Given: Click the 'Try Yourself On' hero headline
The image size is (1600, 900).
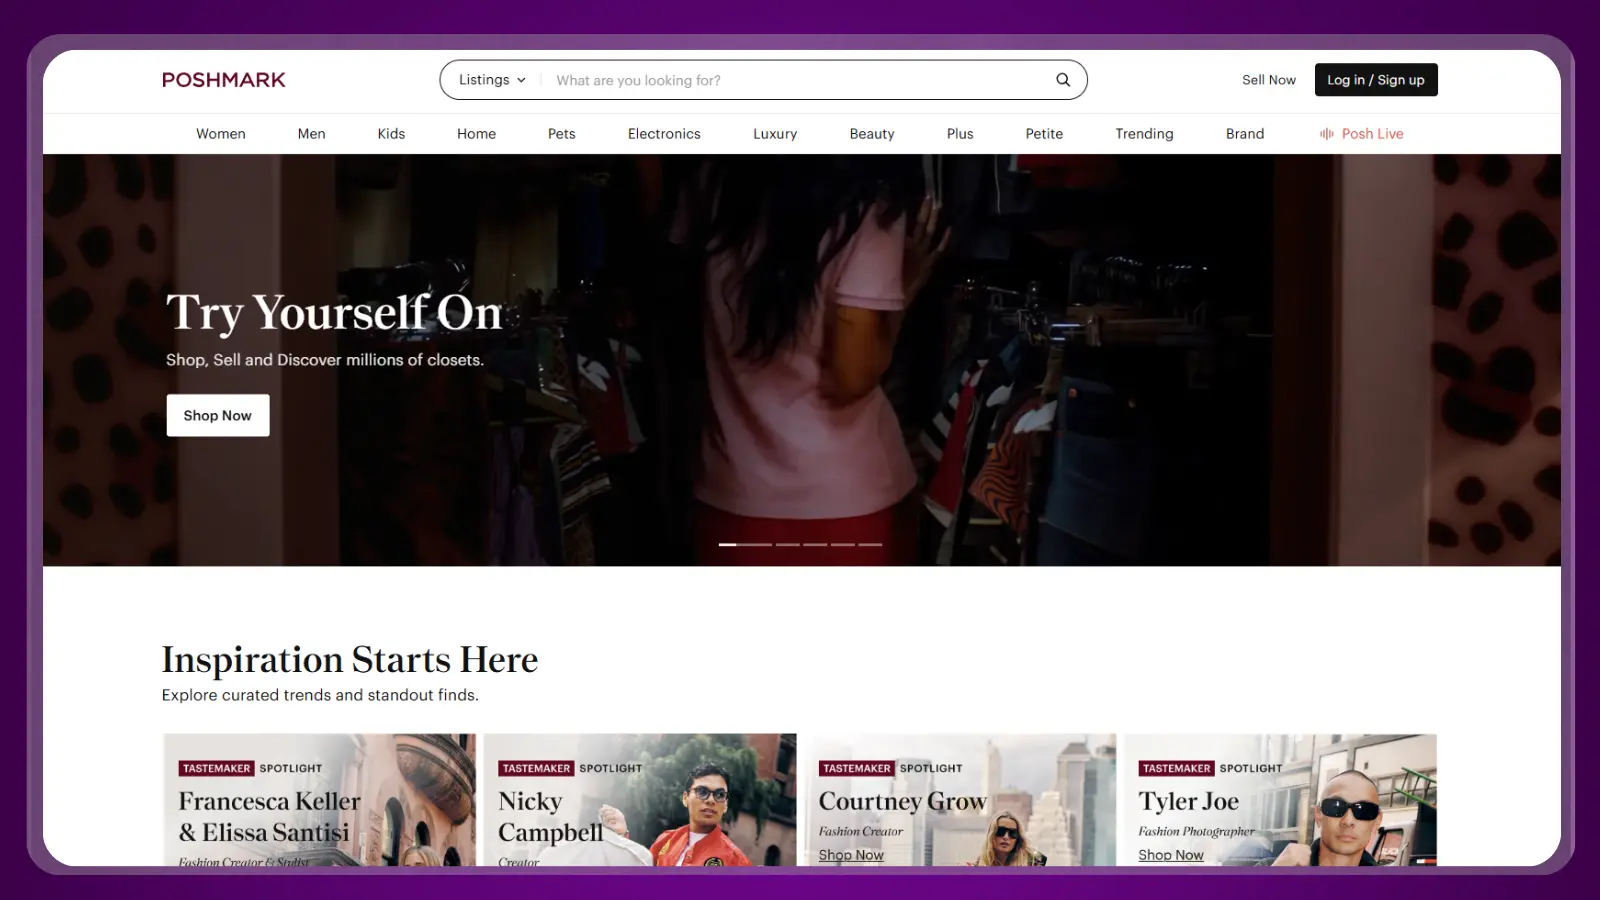Looking at the screenshot, I should tap(334, 313).
